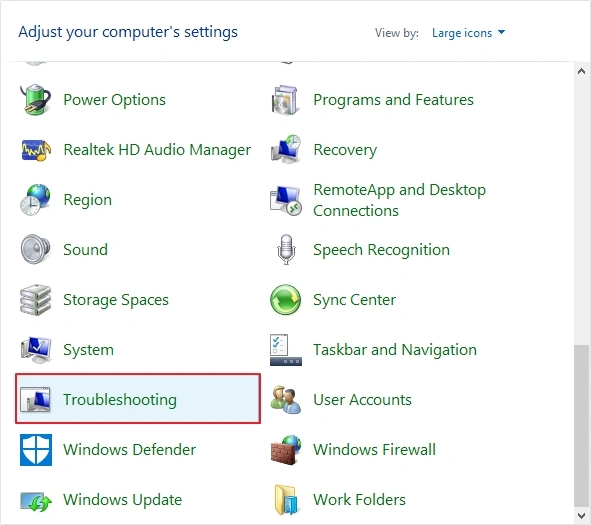This screenshot has width=591, height=525.
Task: Click the Sync Center link
Action: click(x=354, y=300)
